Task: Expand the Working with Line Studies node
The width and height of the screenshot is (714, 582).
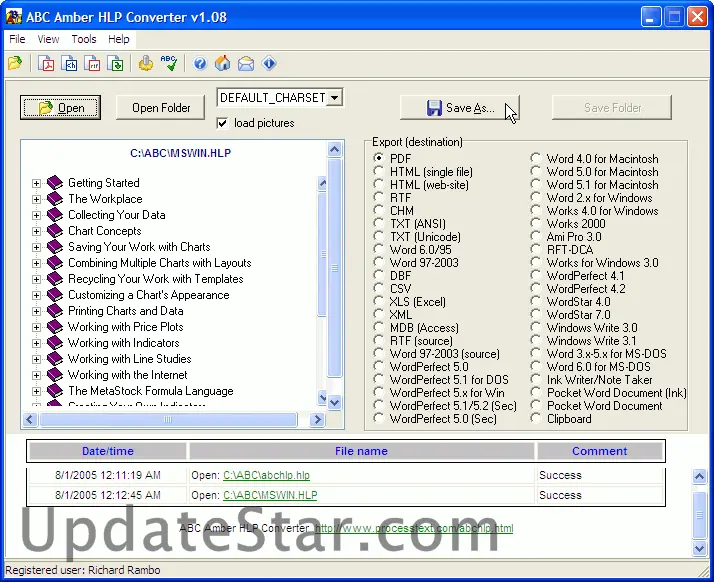Action: (36, 359)
